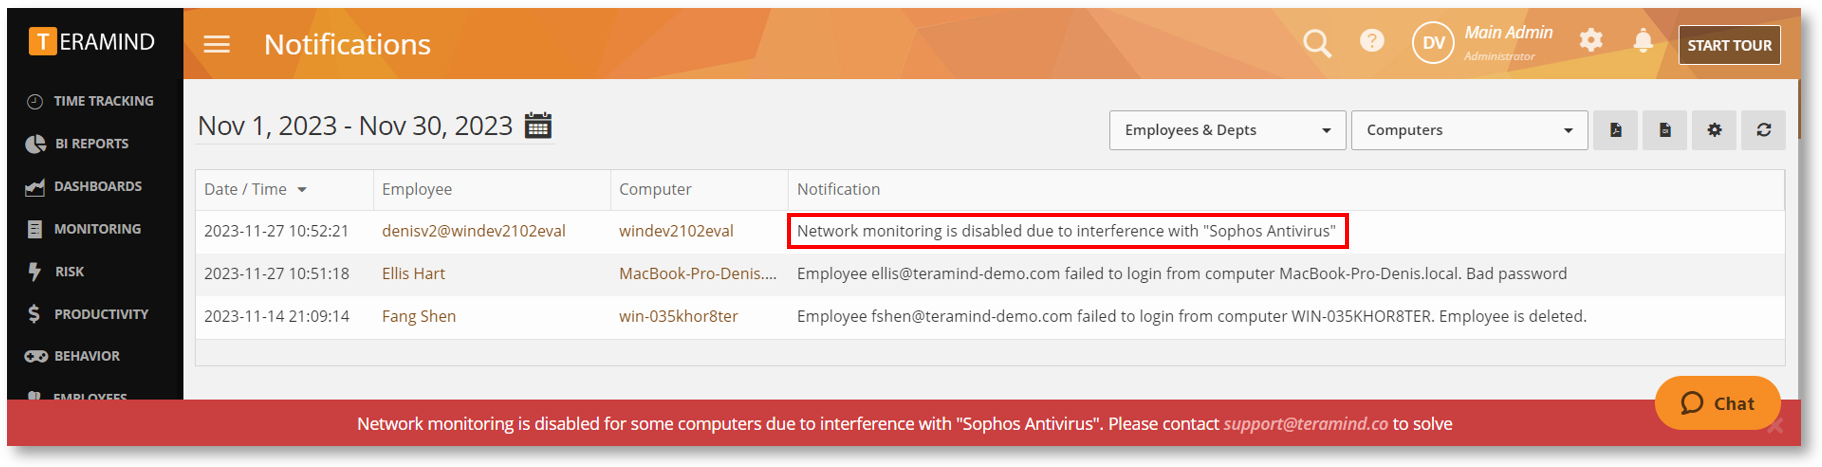
Task: Expand the Computers dropdown
Action: [1469, 130]
